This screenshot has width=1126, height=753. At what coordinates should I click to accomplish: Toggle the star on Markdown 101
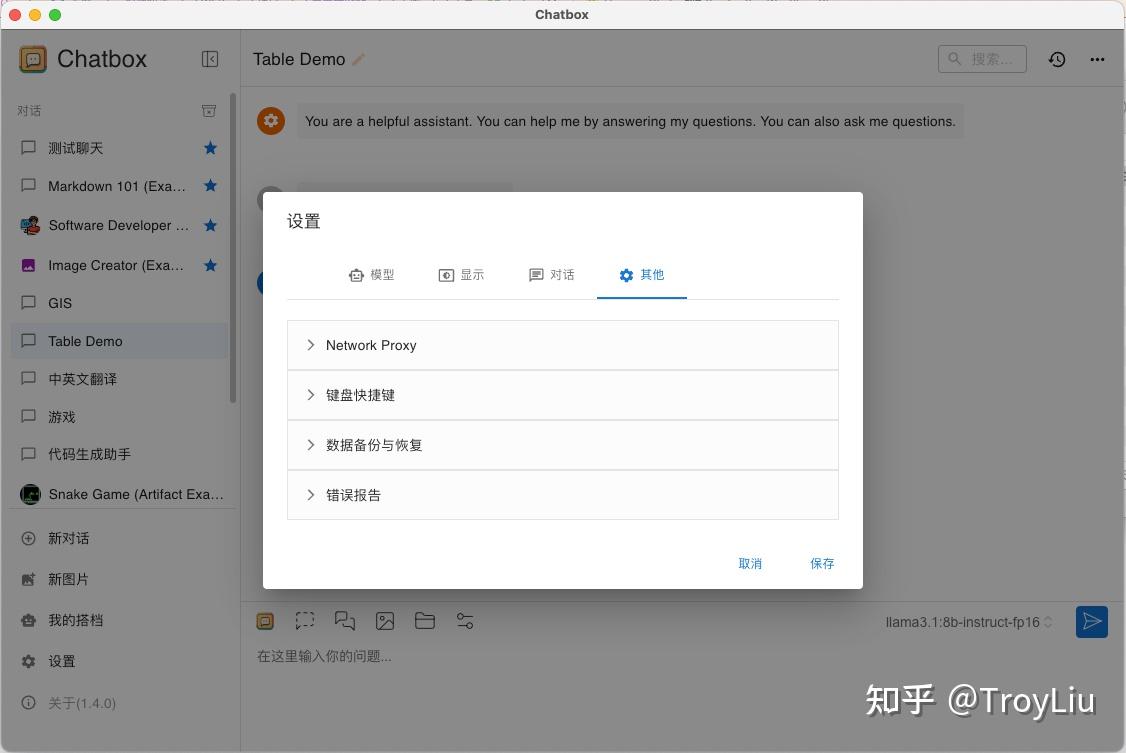(x=210, y=186)
